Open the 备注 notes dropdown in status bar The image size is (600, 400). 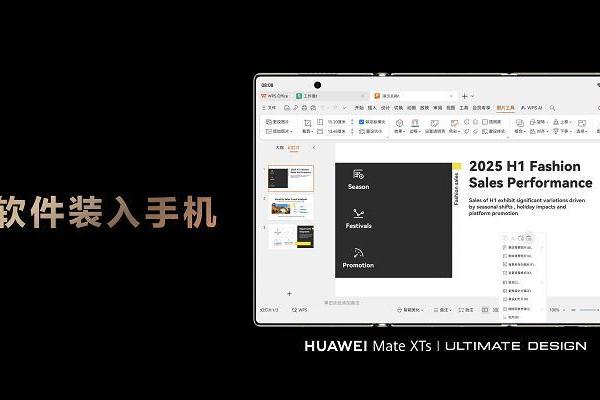point(443,310)
